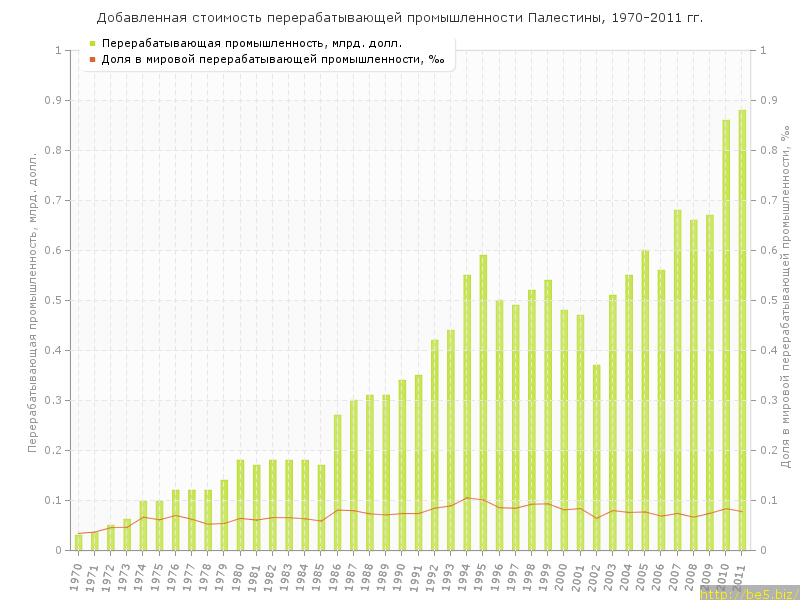The width and height of the screenshot is (800, 600).
Task: Select the 2007 bar
Action: pyautogui.click(x=677, y=380)
